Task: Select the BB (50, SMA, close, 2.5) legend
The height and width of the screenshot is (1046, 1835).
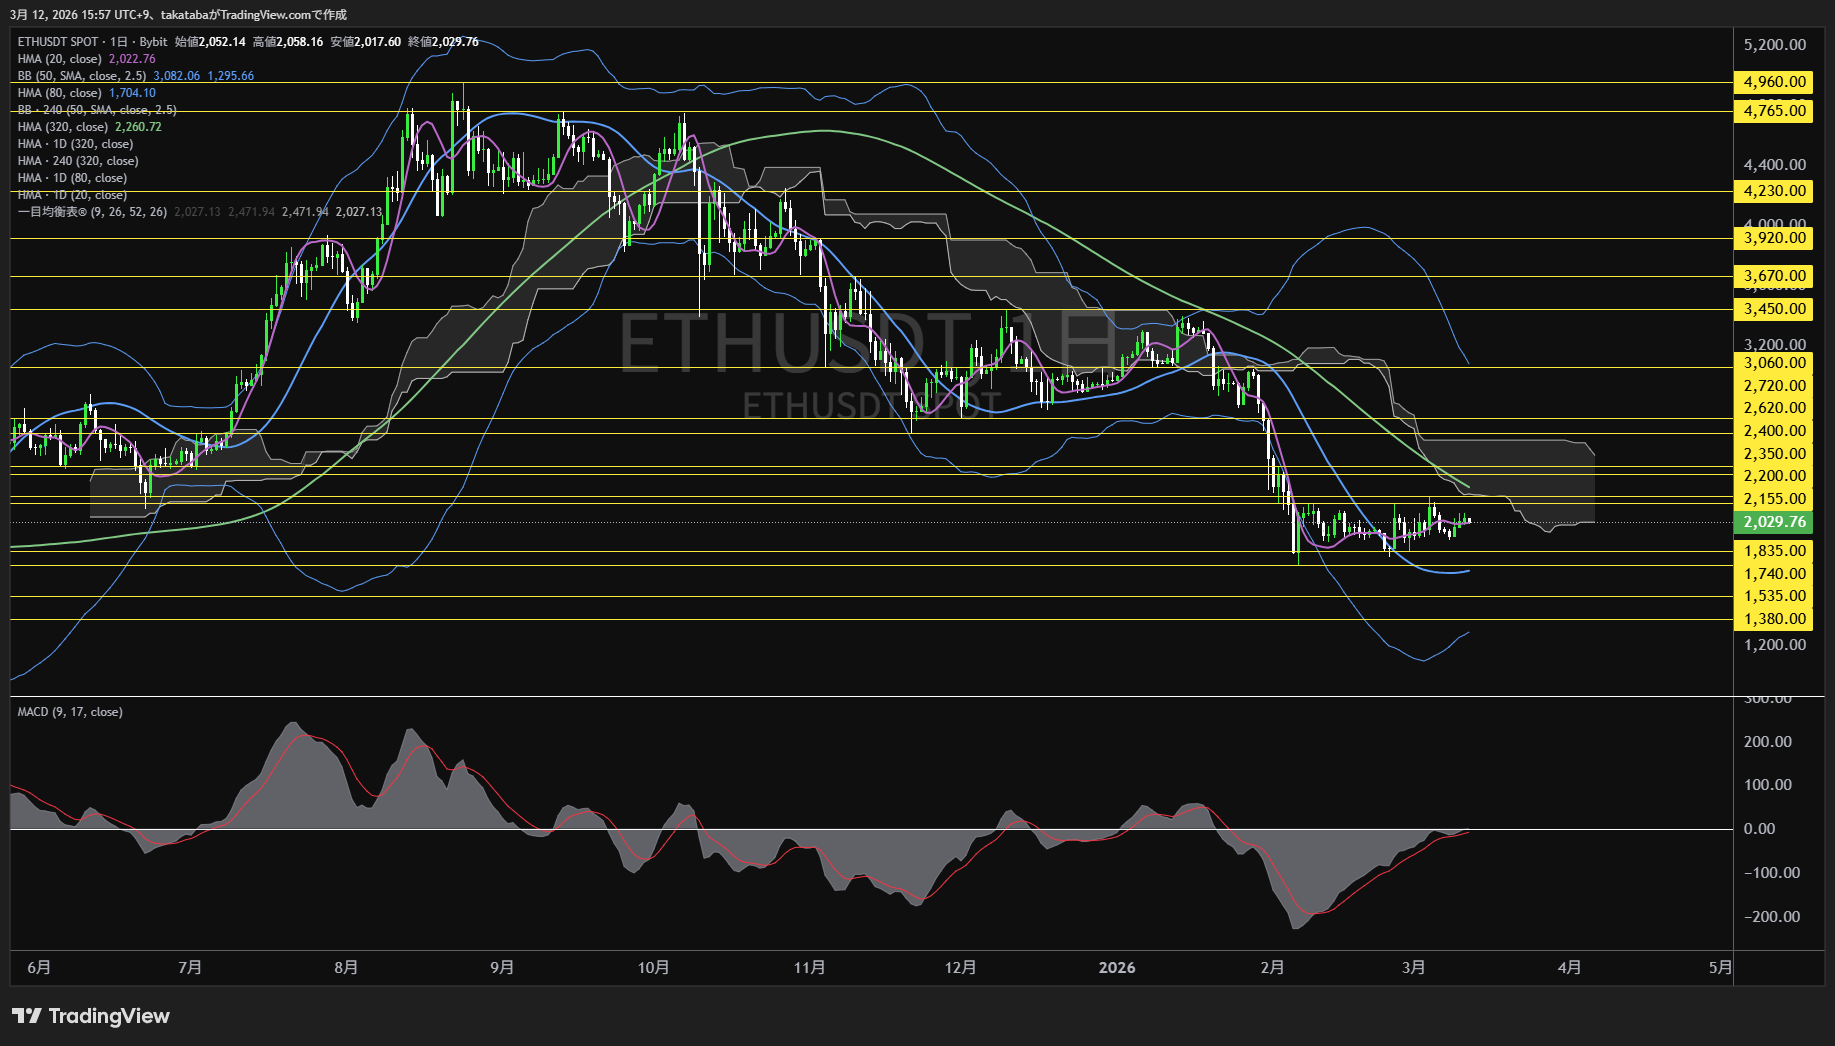Action: [82, 76]
